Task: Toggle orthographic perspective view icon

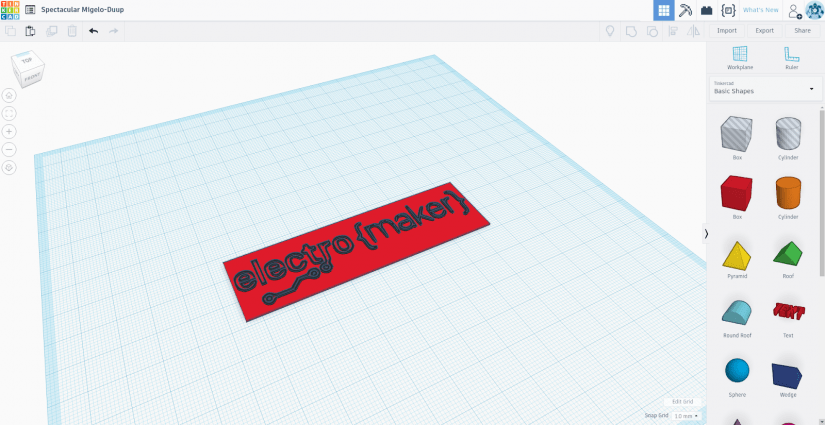Action: tap(9, 168)
